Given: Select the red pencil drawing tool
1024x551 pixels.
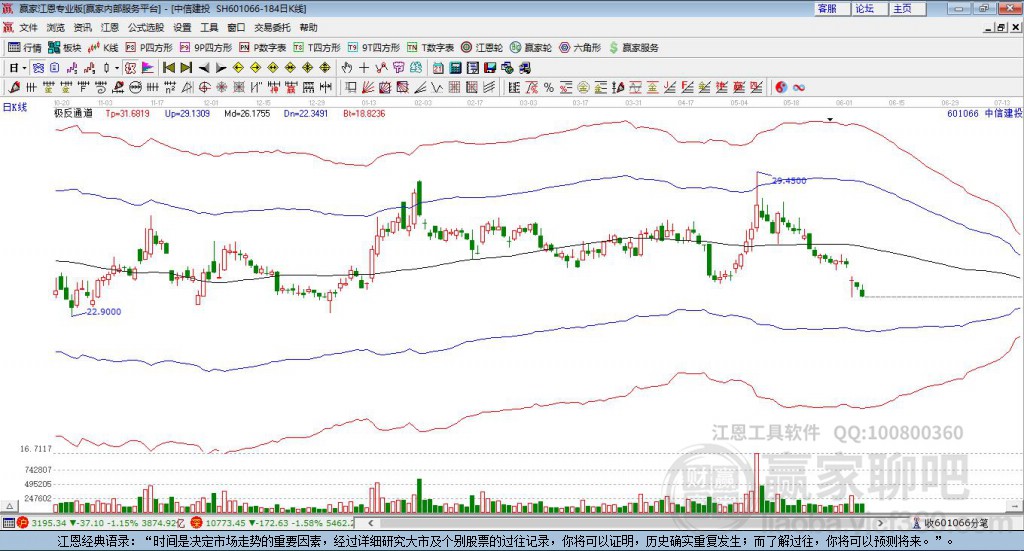Looking at the screenshot, I should click(14, 87).
